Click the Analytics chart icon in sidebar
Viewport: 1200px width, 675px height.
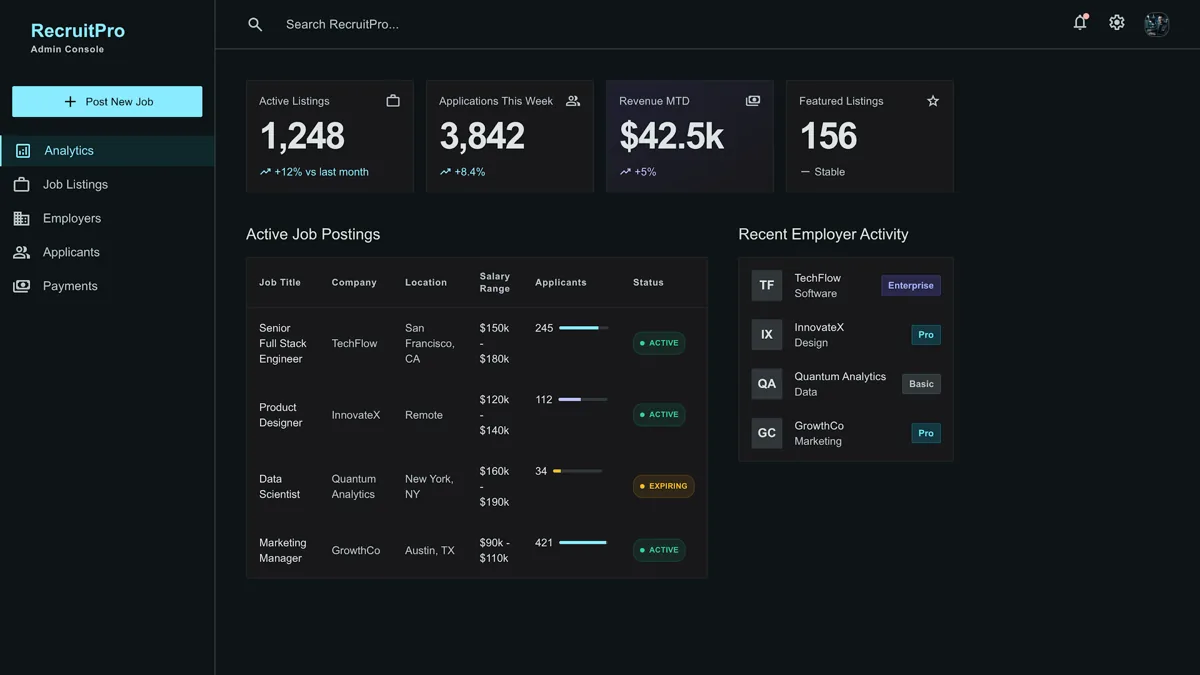click(x=22, y=151)
